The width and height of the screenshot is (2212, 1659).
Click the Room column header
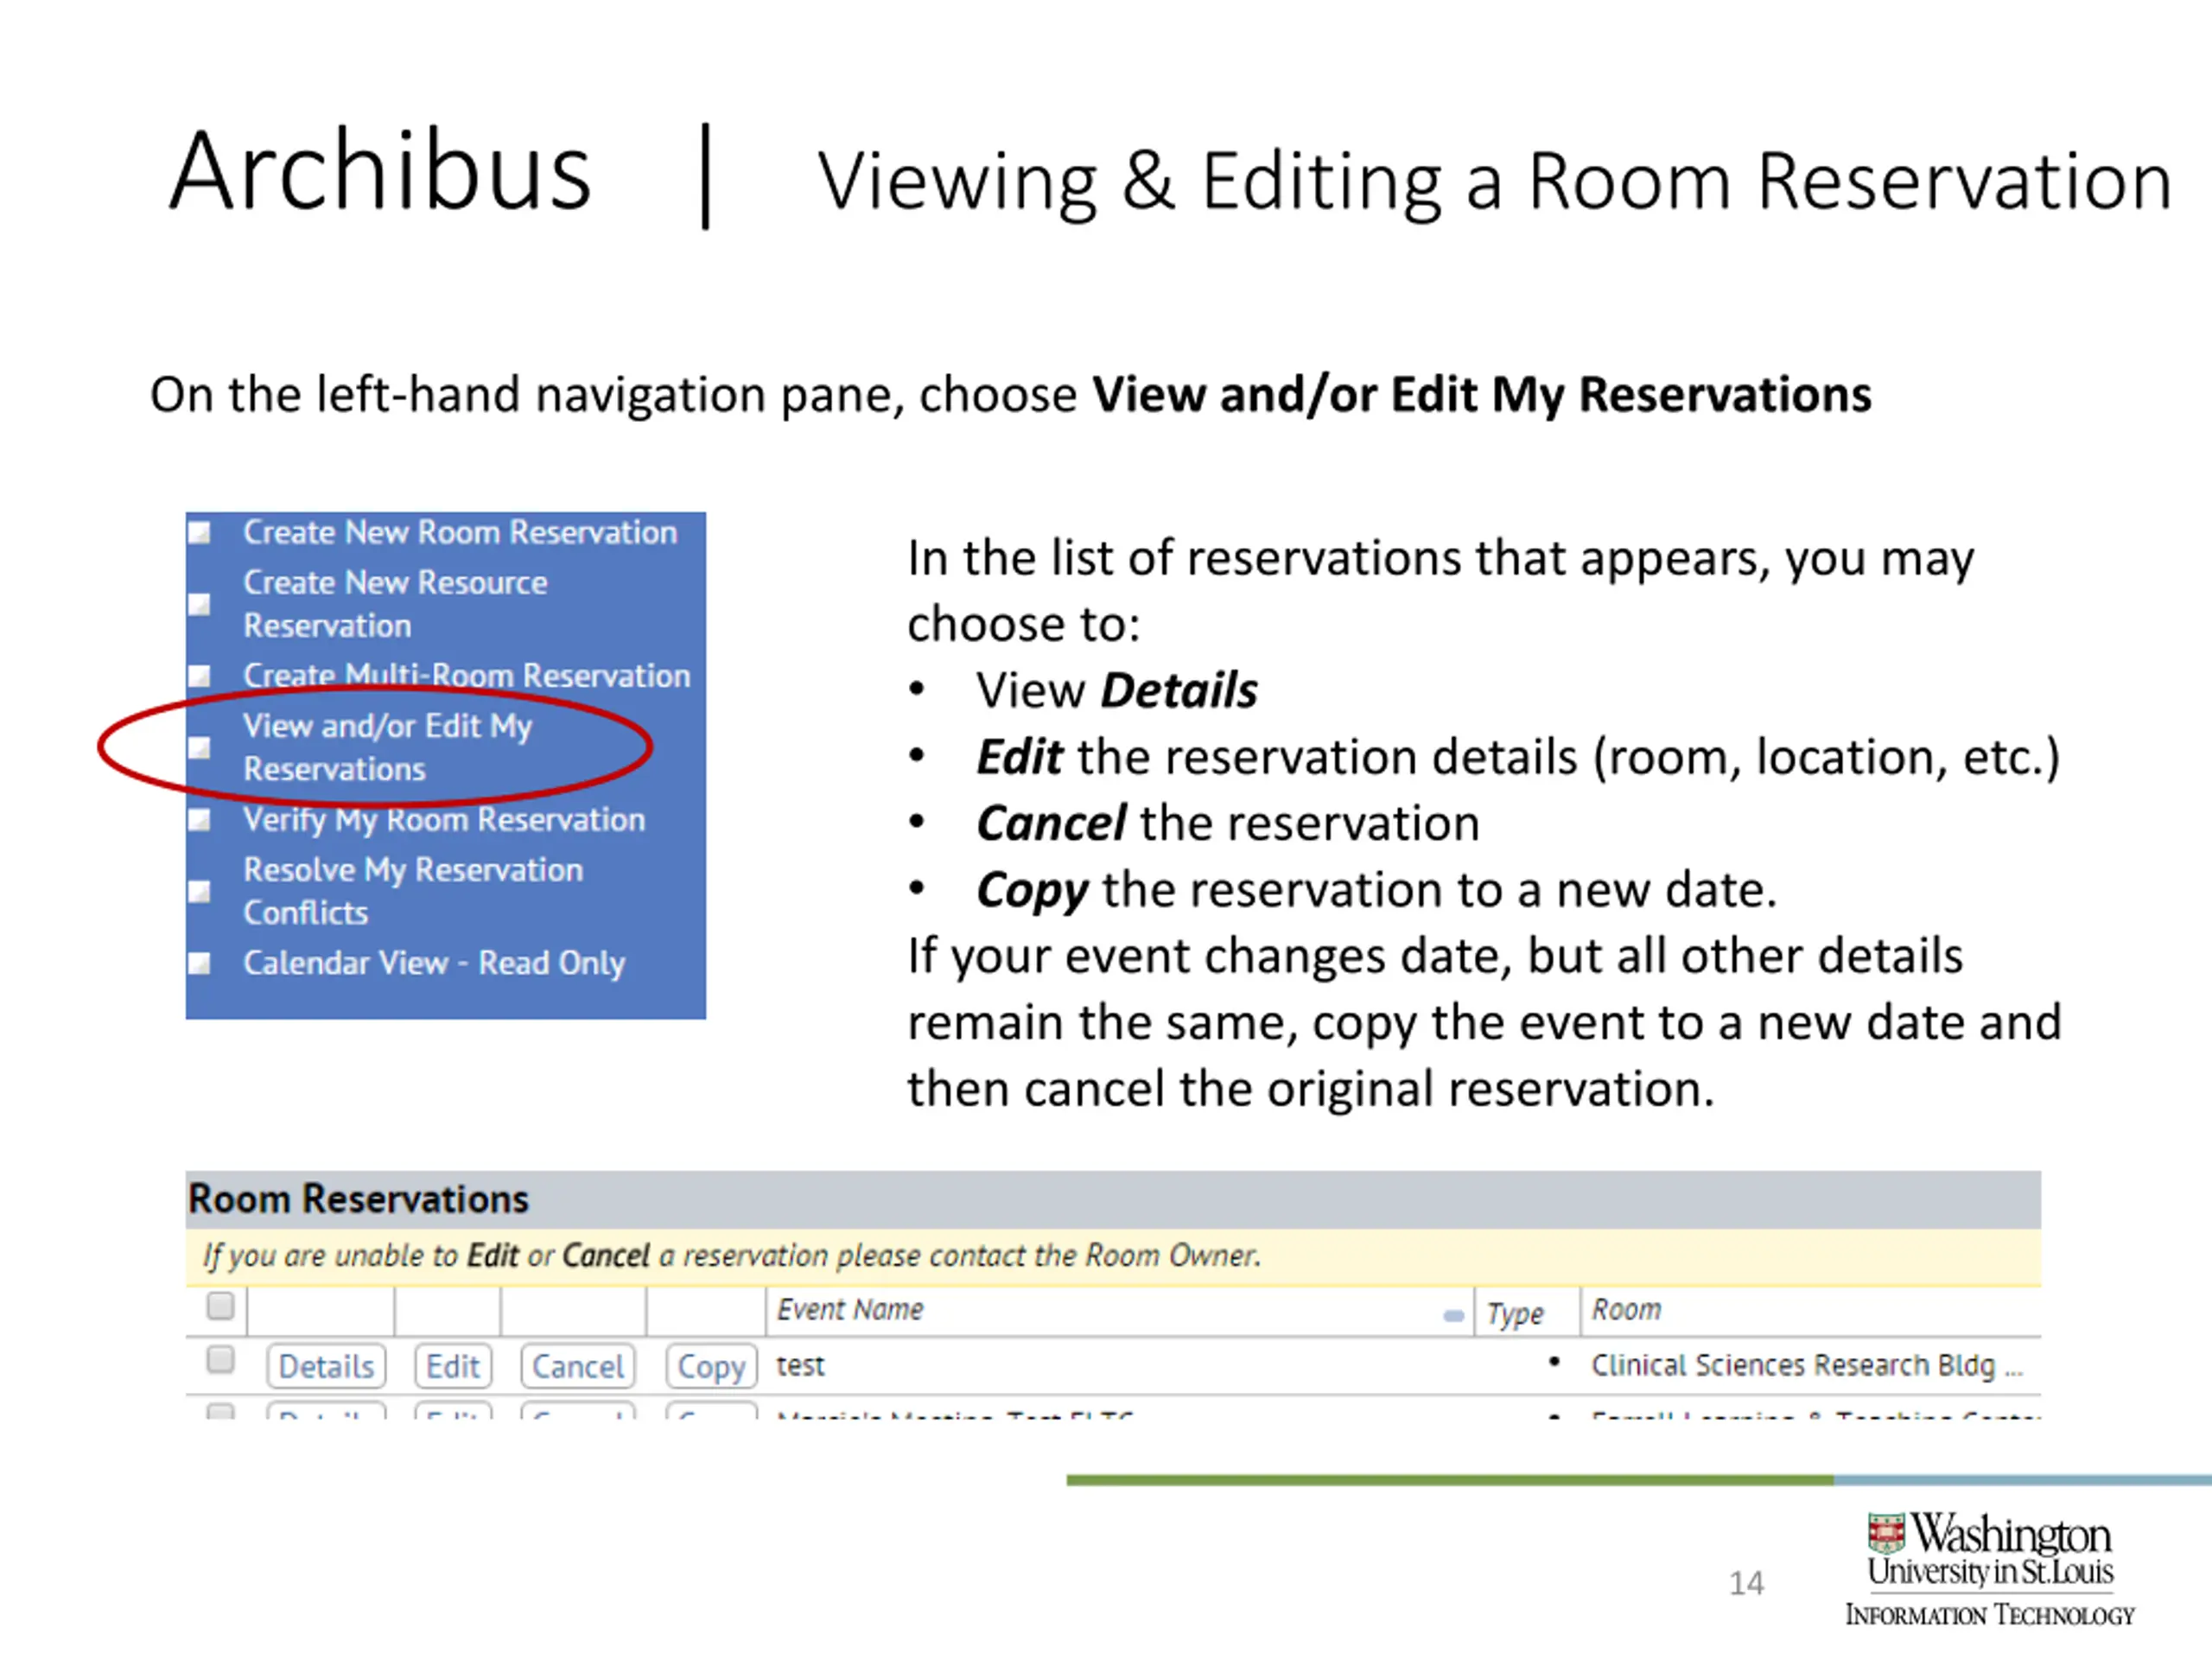1626,1309
